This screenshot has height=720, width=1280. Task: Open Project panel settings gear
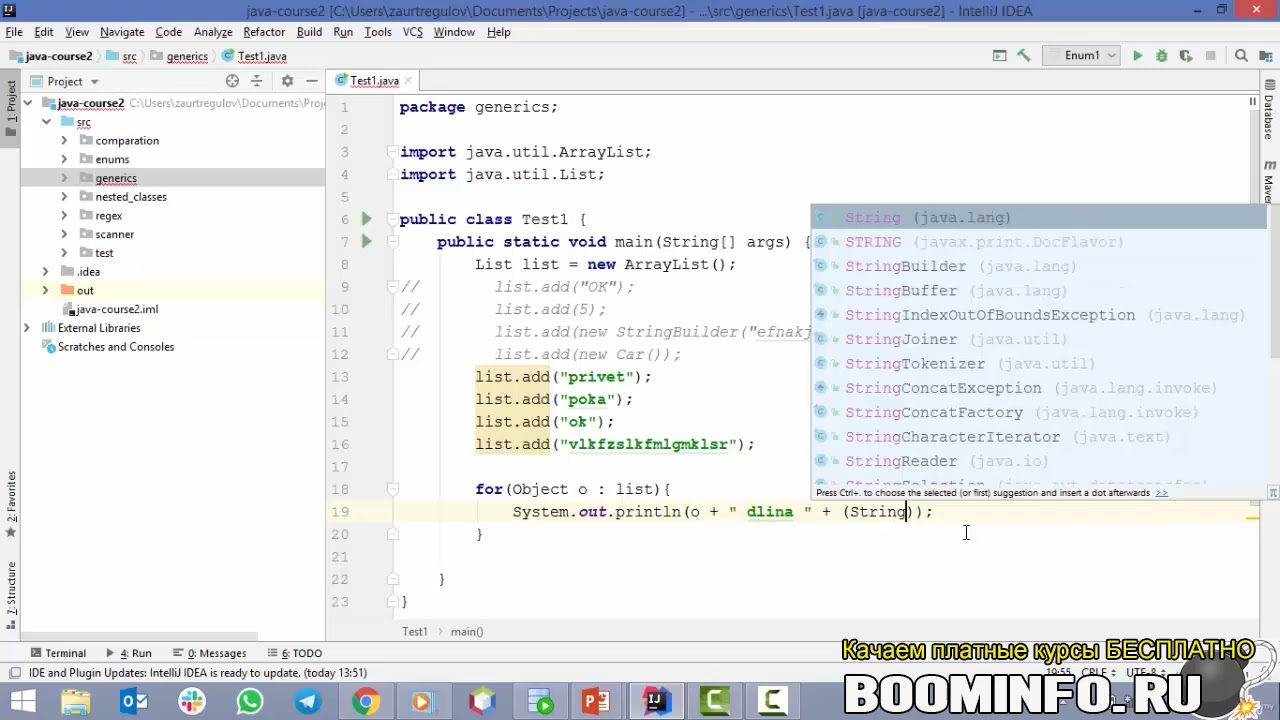[287, 81]
